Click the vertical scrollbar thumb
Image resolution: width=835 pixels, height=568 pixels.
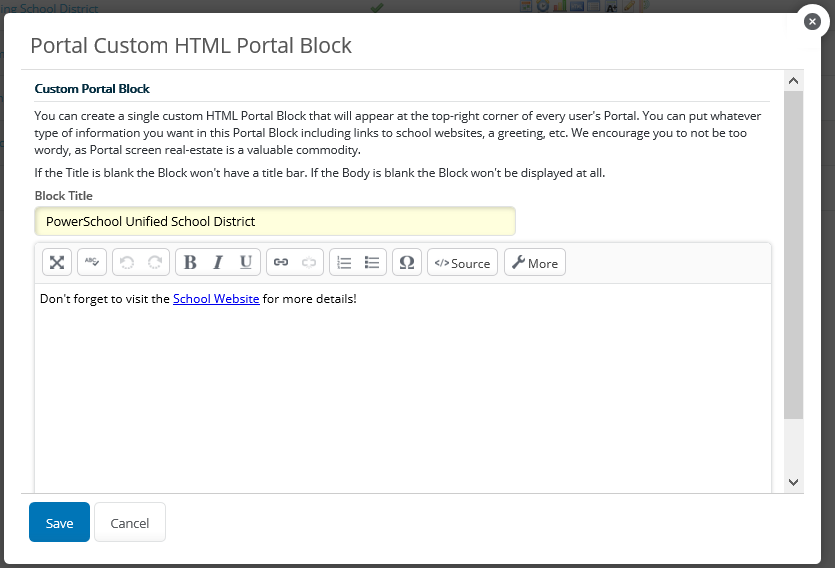[793, 254]
